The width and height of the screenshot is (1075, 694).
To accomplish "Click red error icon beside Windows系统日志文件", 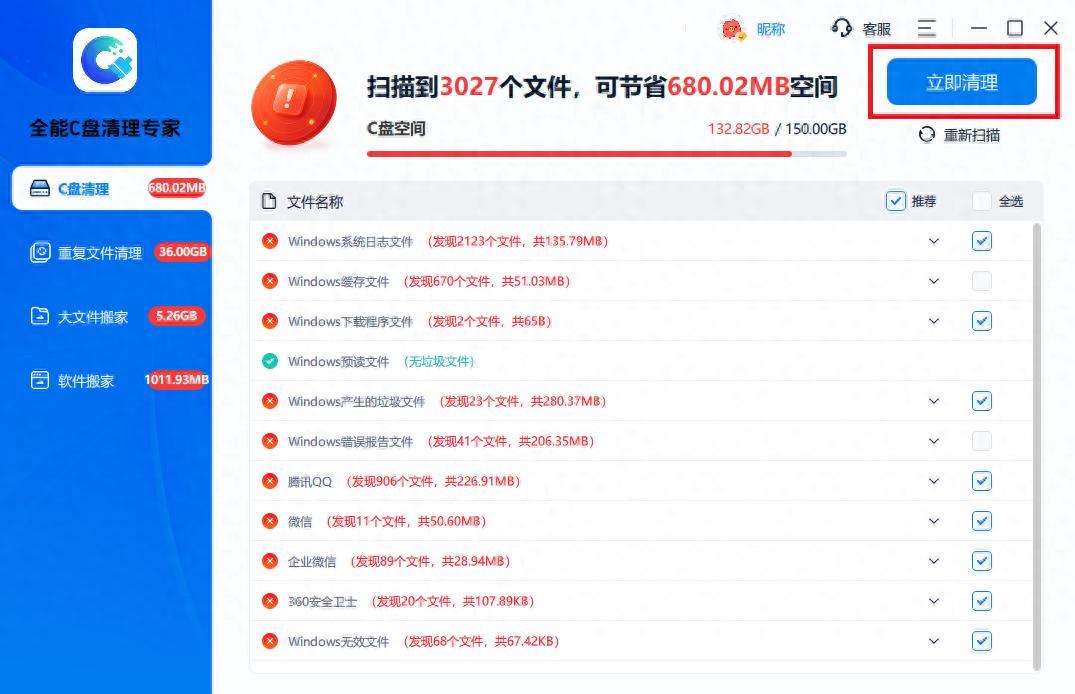I will pyautogui.click(x=270, y=241).
